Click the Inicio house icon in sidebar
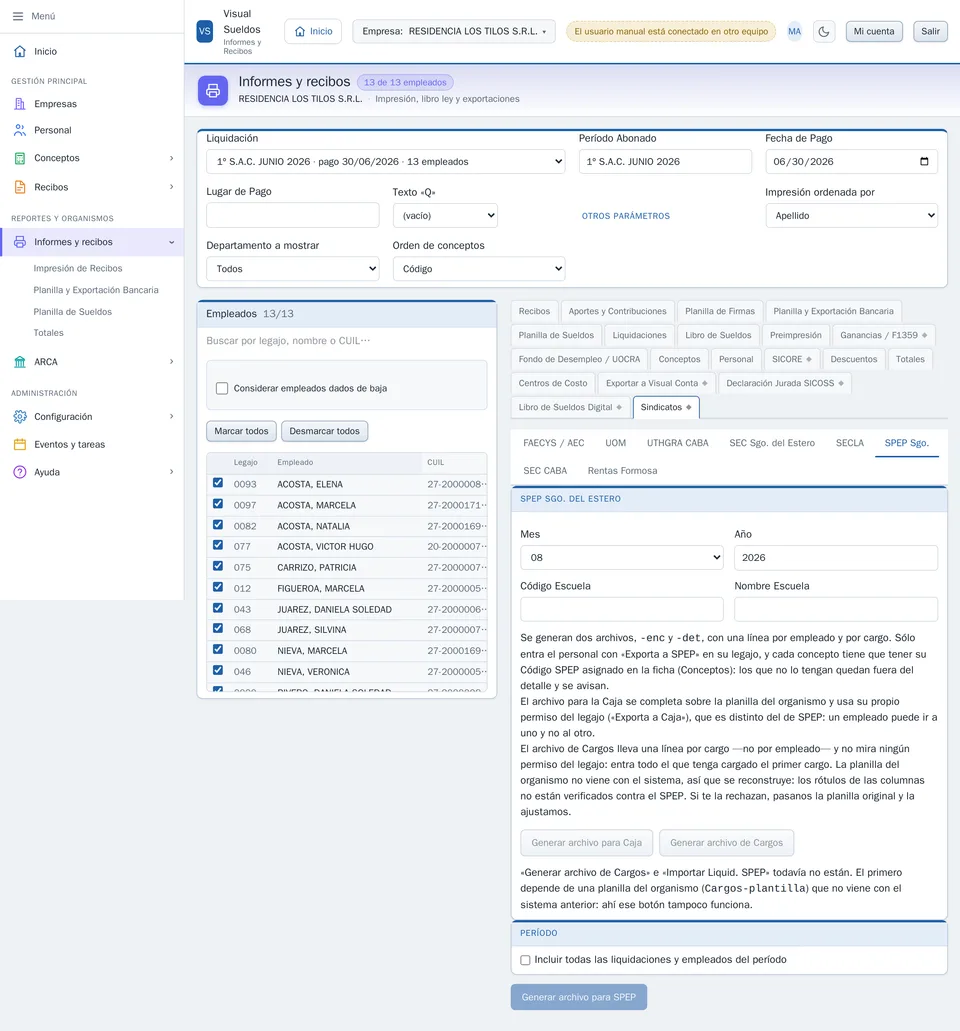Viewport: 960px width, 1031px height. [20, 51]
